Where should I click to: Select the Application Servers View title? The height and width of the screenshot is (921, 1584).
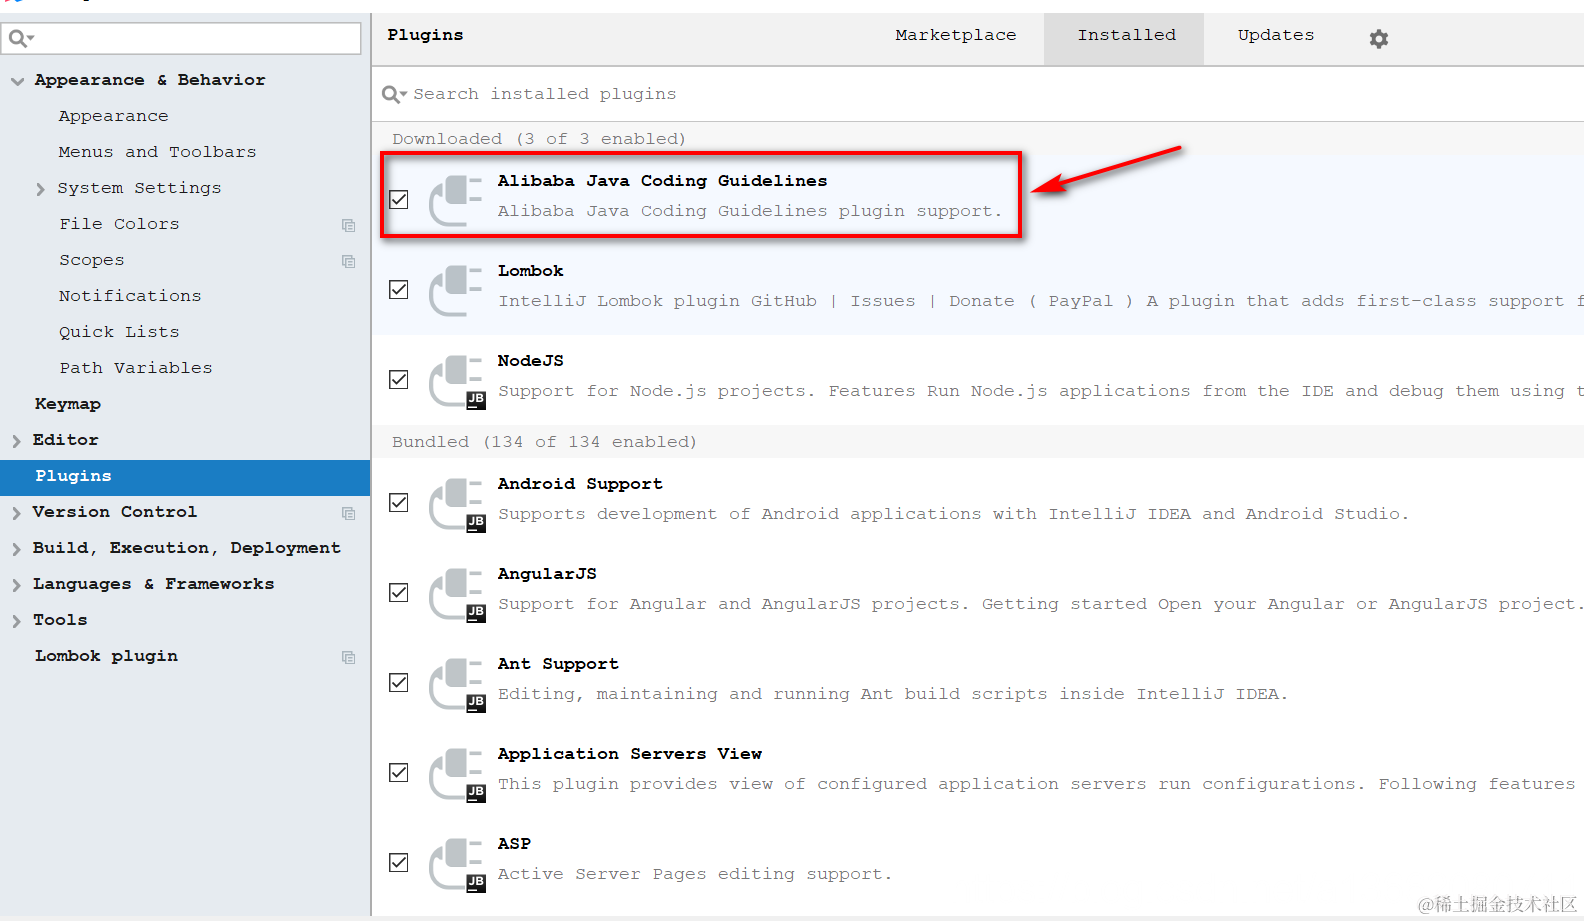click(x=629, y=754)
